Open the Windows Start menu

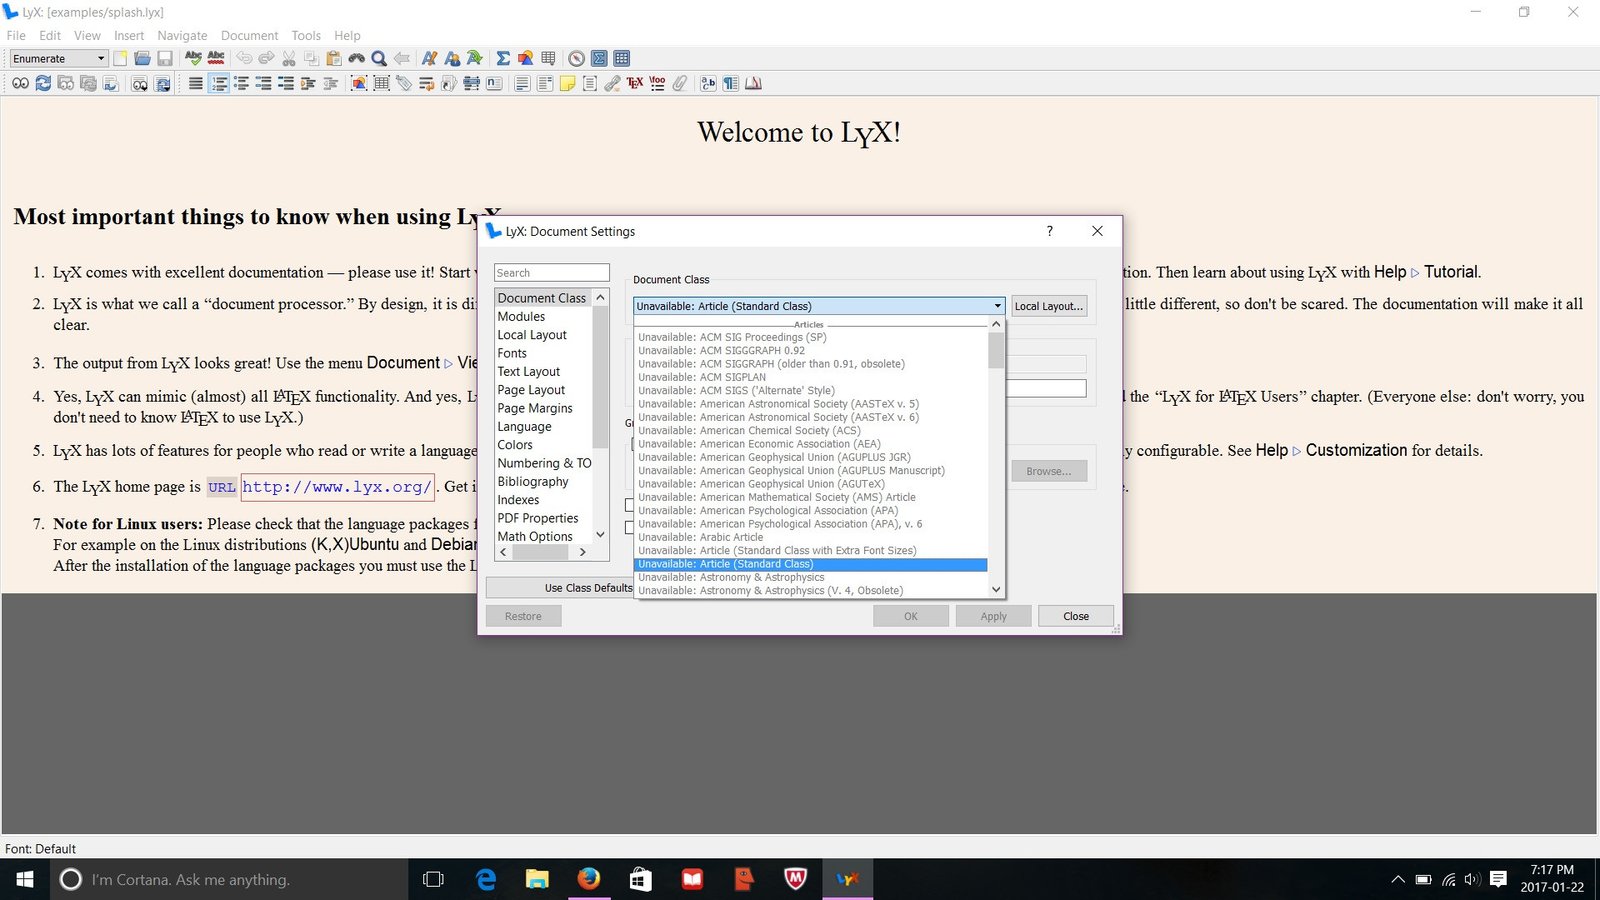point(24,879)
